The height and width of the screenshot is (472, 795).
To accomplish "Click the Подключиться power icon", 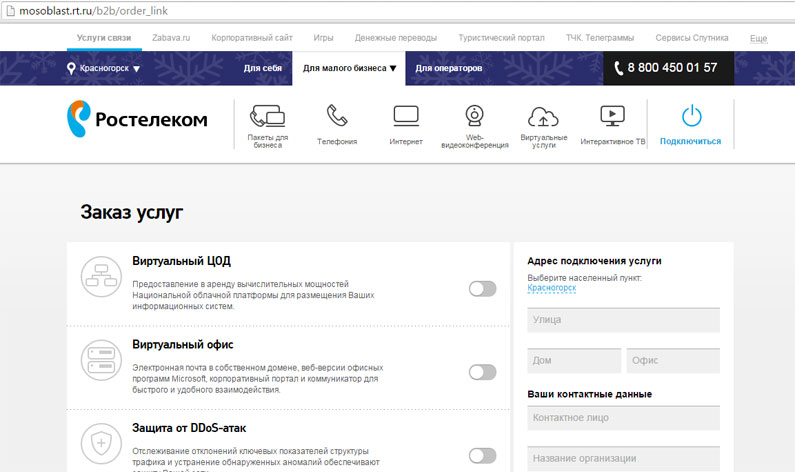I will pyautogui.click(x=691, y=116).
